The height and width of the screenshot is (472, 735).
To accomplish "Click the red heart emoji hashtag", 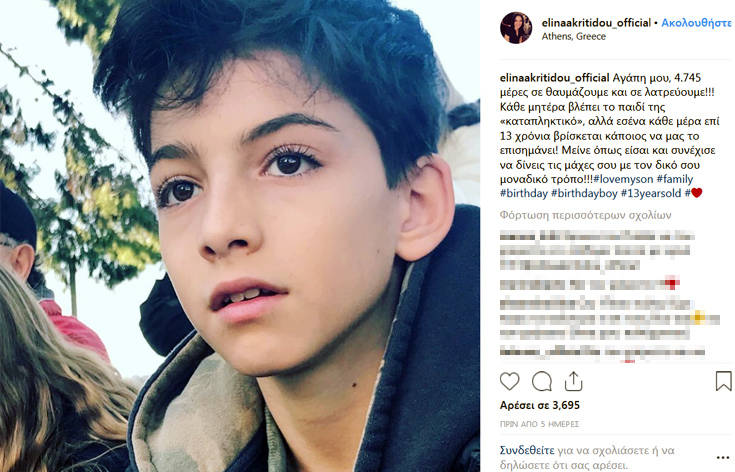I will click(694, 193).
